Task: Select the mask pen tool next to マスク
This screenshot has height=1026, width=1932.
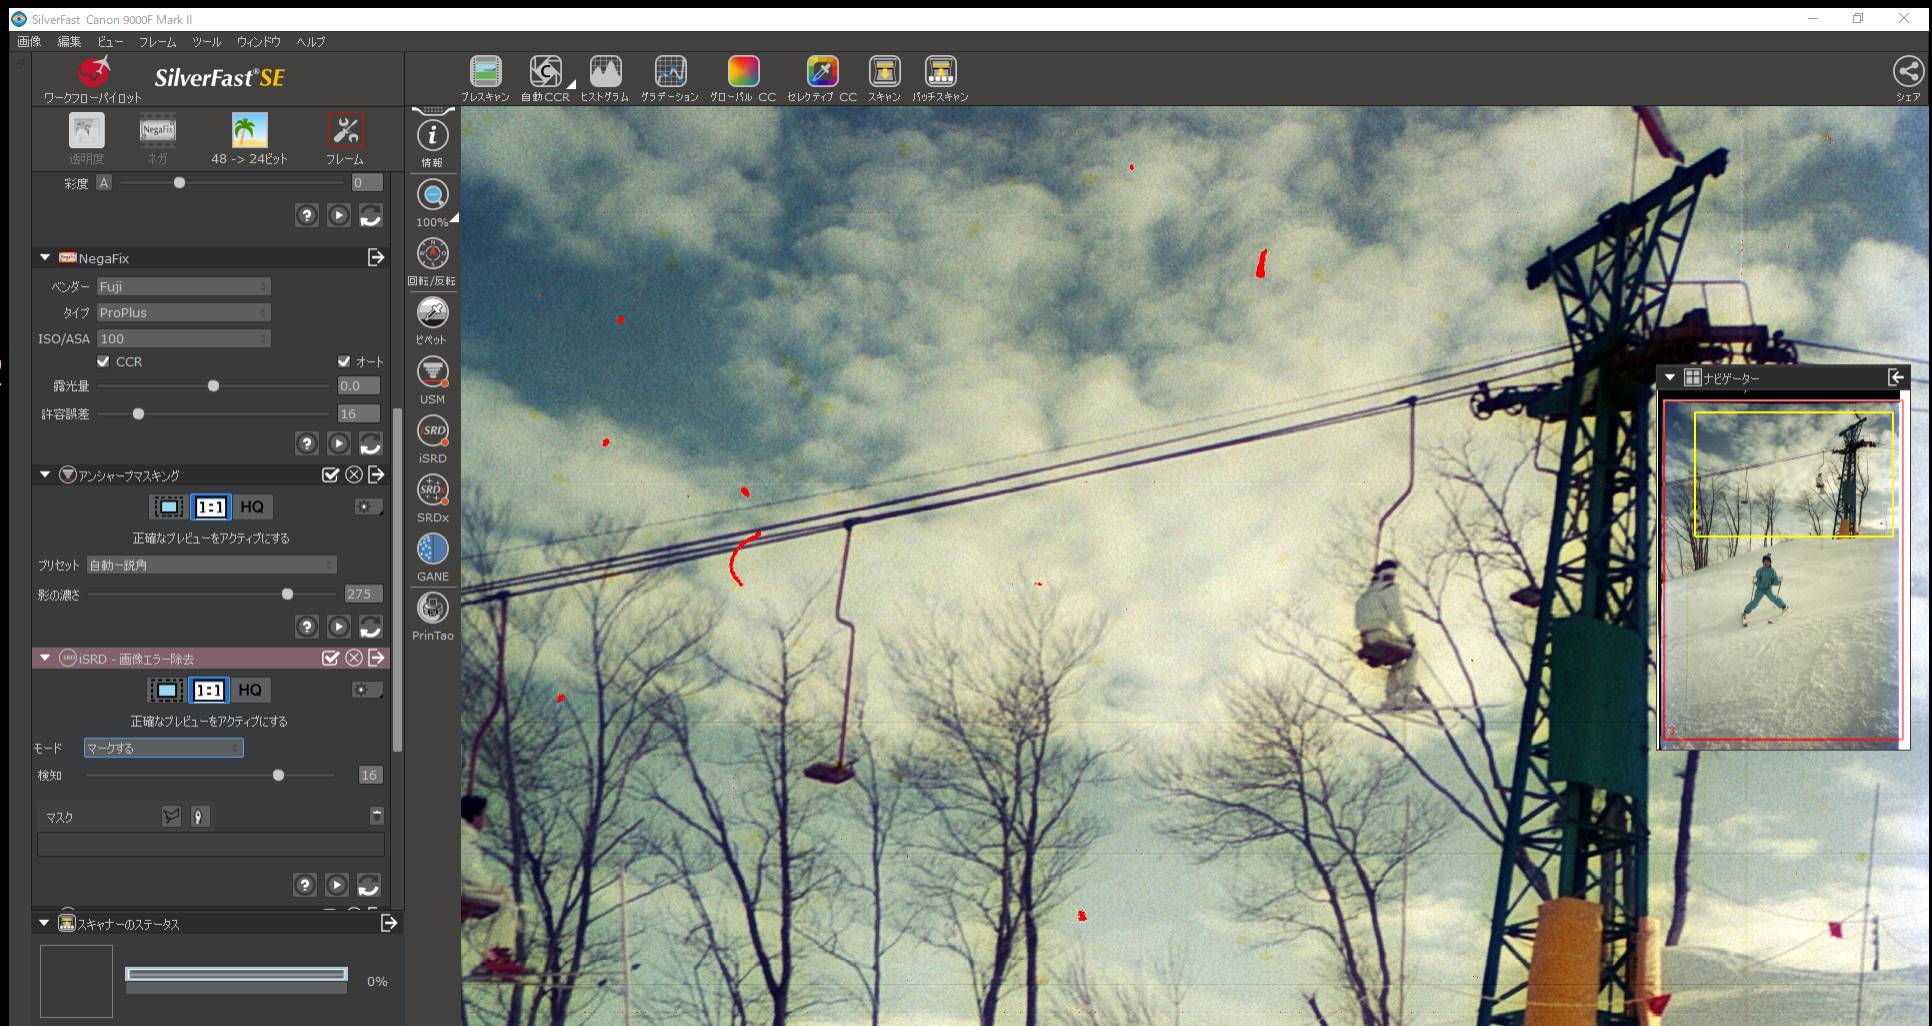Action: tap(198, 817)
